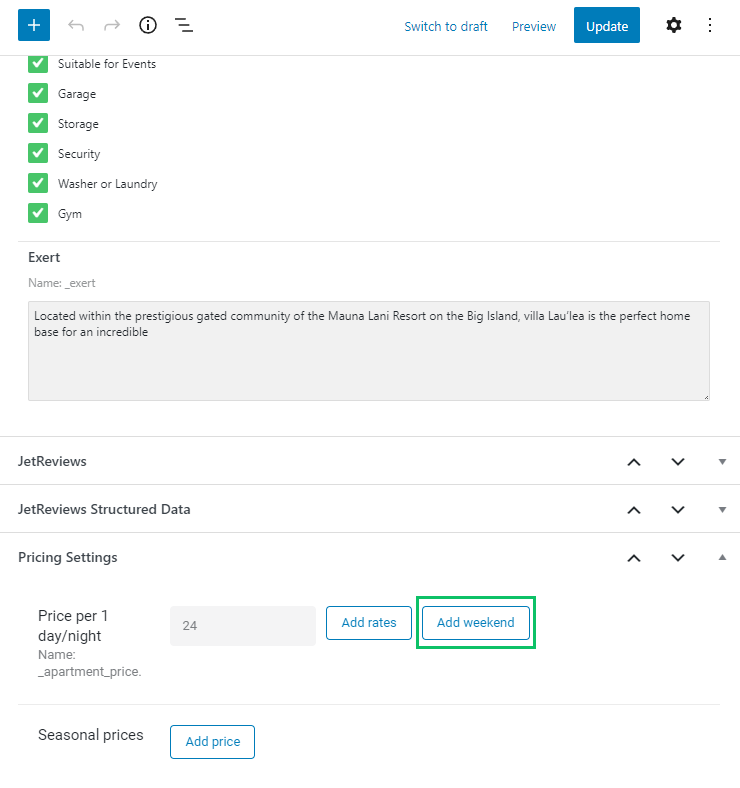Click the blue Add block plus button
The height and width of the screenshot is (788, 740).
[34, 25]
